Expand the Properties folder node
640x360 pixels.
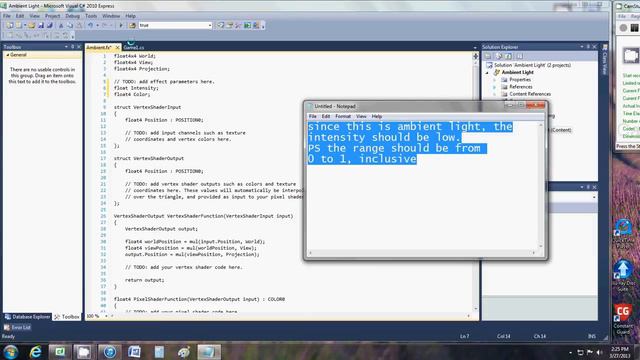click(x=495, y=80)
